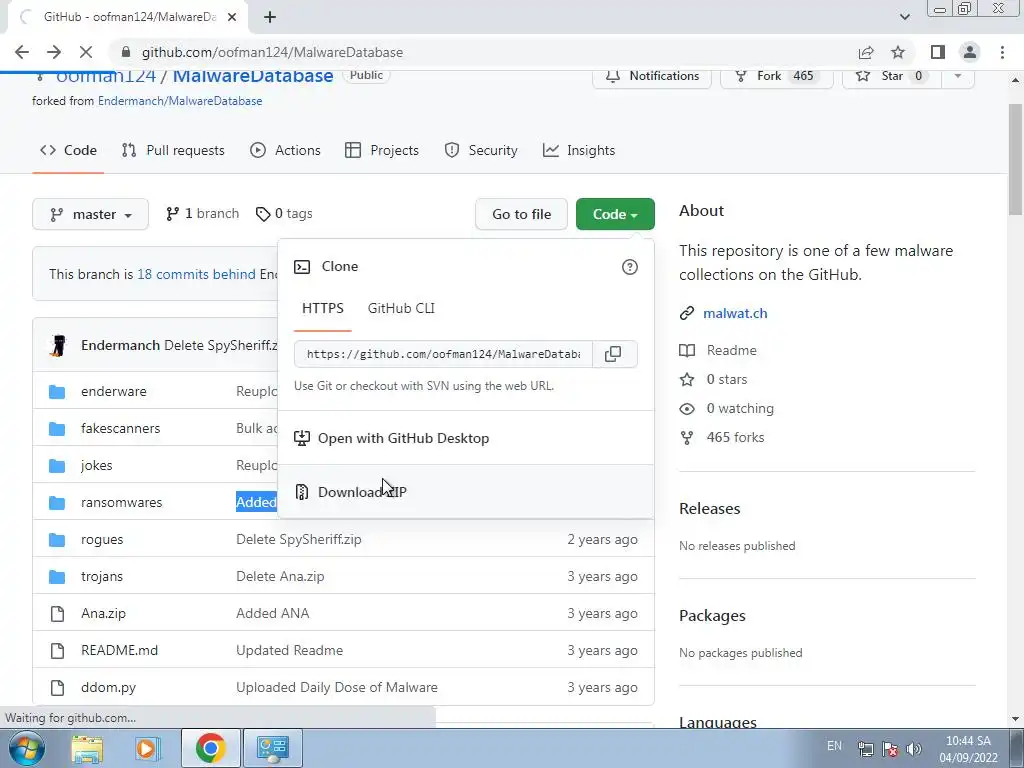Switch to the GitHub CLI clone tab
1024x768 pixels.
coord(401,308)
